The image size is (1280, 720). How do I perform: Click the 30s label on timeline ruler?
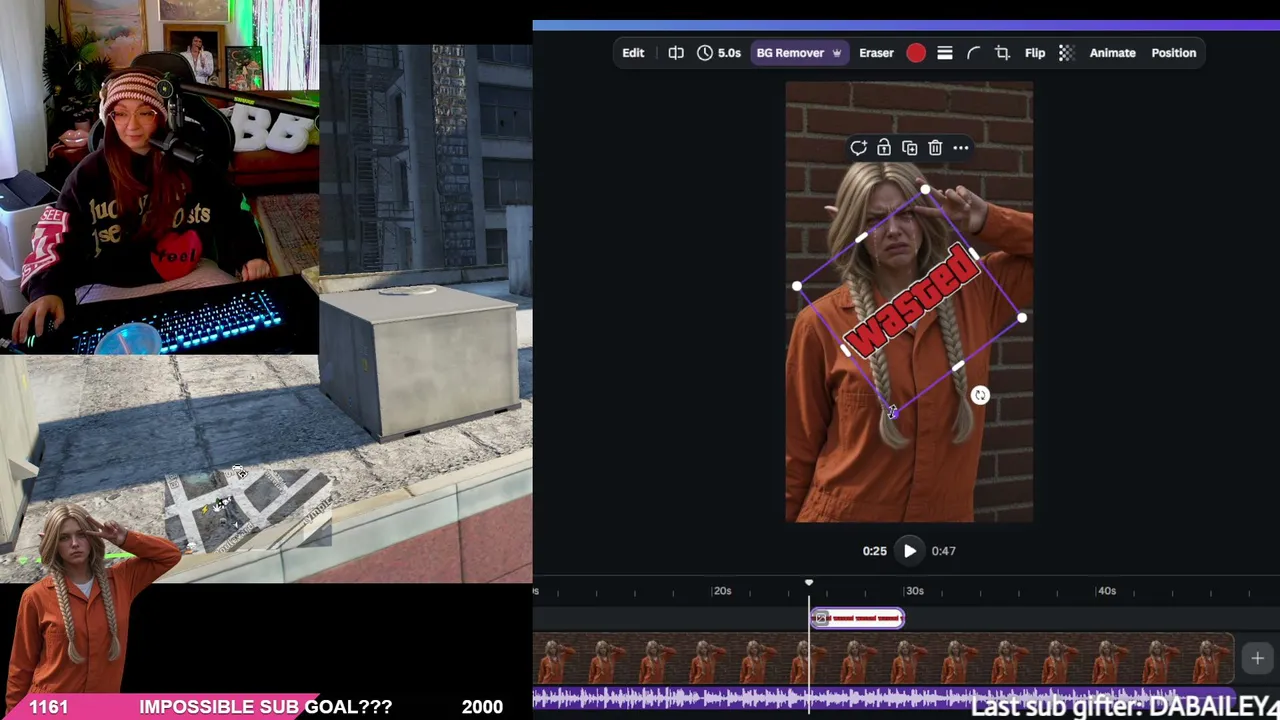click(x=914, y=591)
